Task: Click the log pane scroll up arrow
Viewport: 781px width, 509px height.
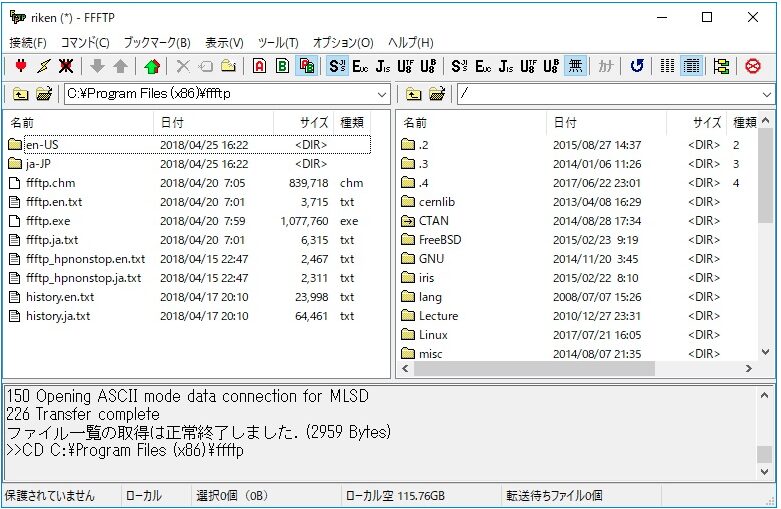Action: tap(765, 395)
